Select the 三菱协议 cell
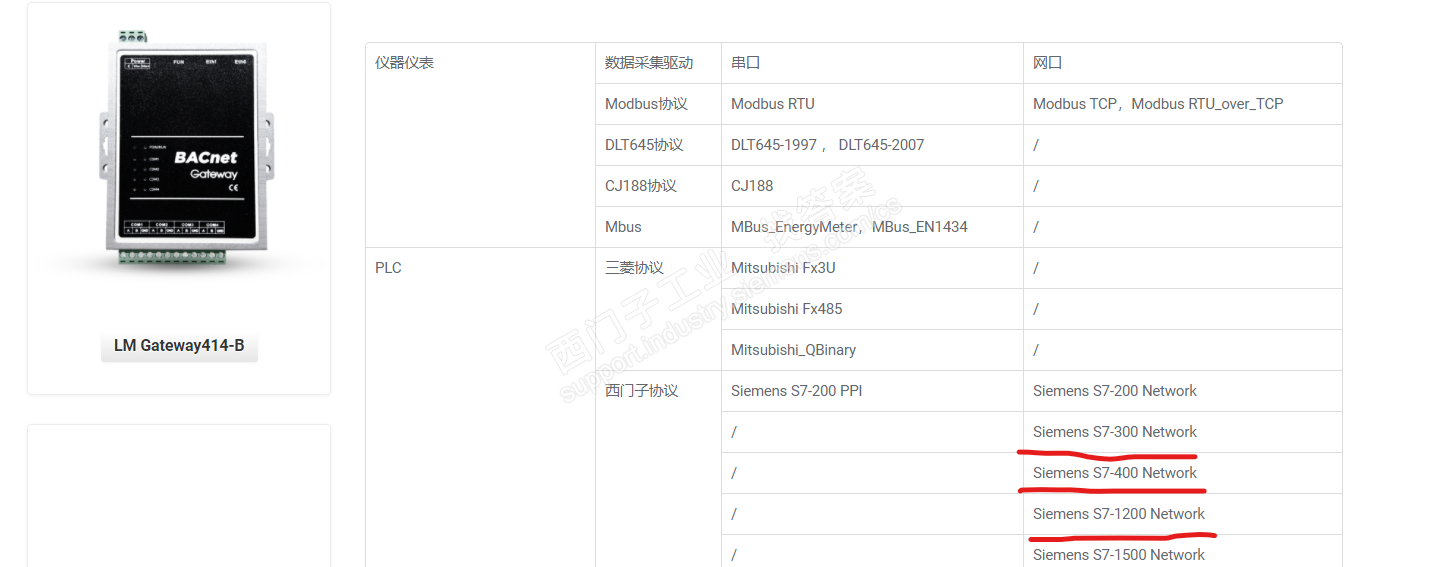The width and height of the screenshot is (1441, 567). point(658,309)
